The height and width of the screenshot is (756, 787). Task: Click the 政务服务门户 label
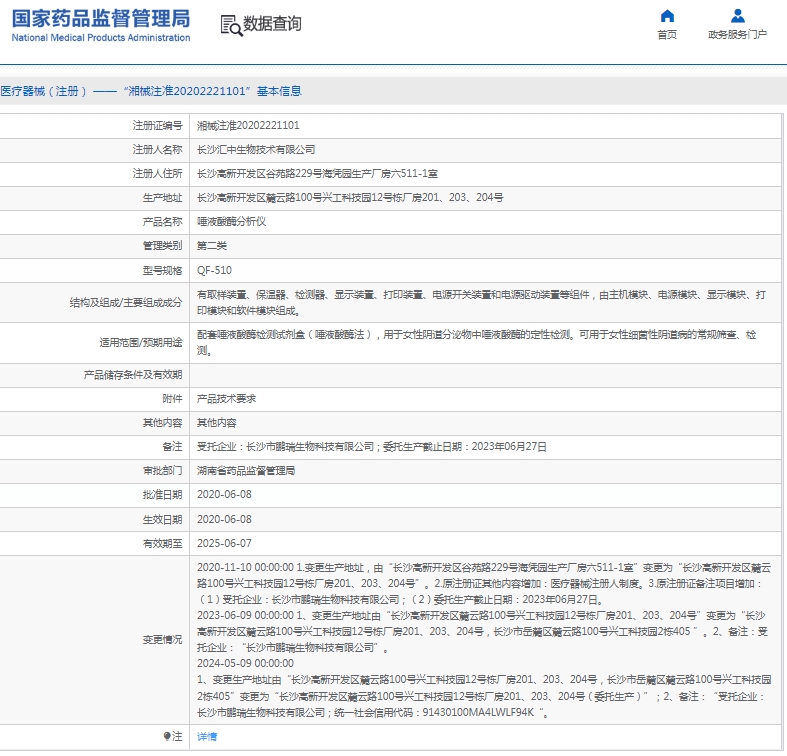(x=737, y=34)
